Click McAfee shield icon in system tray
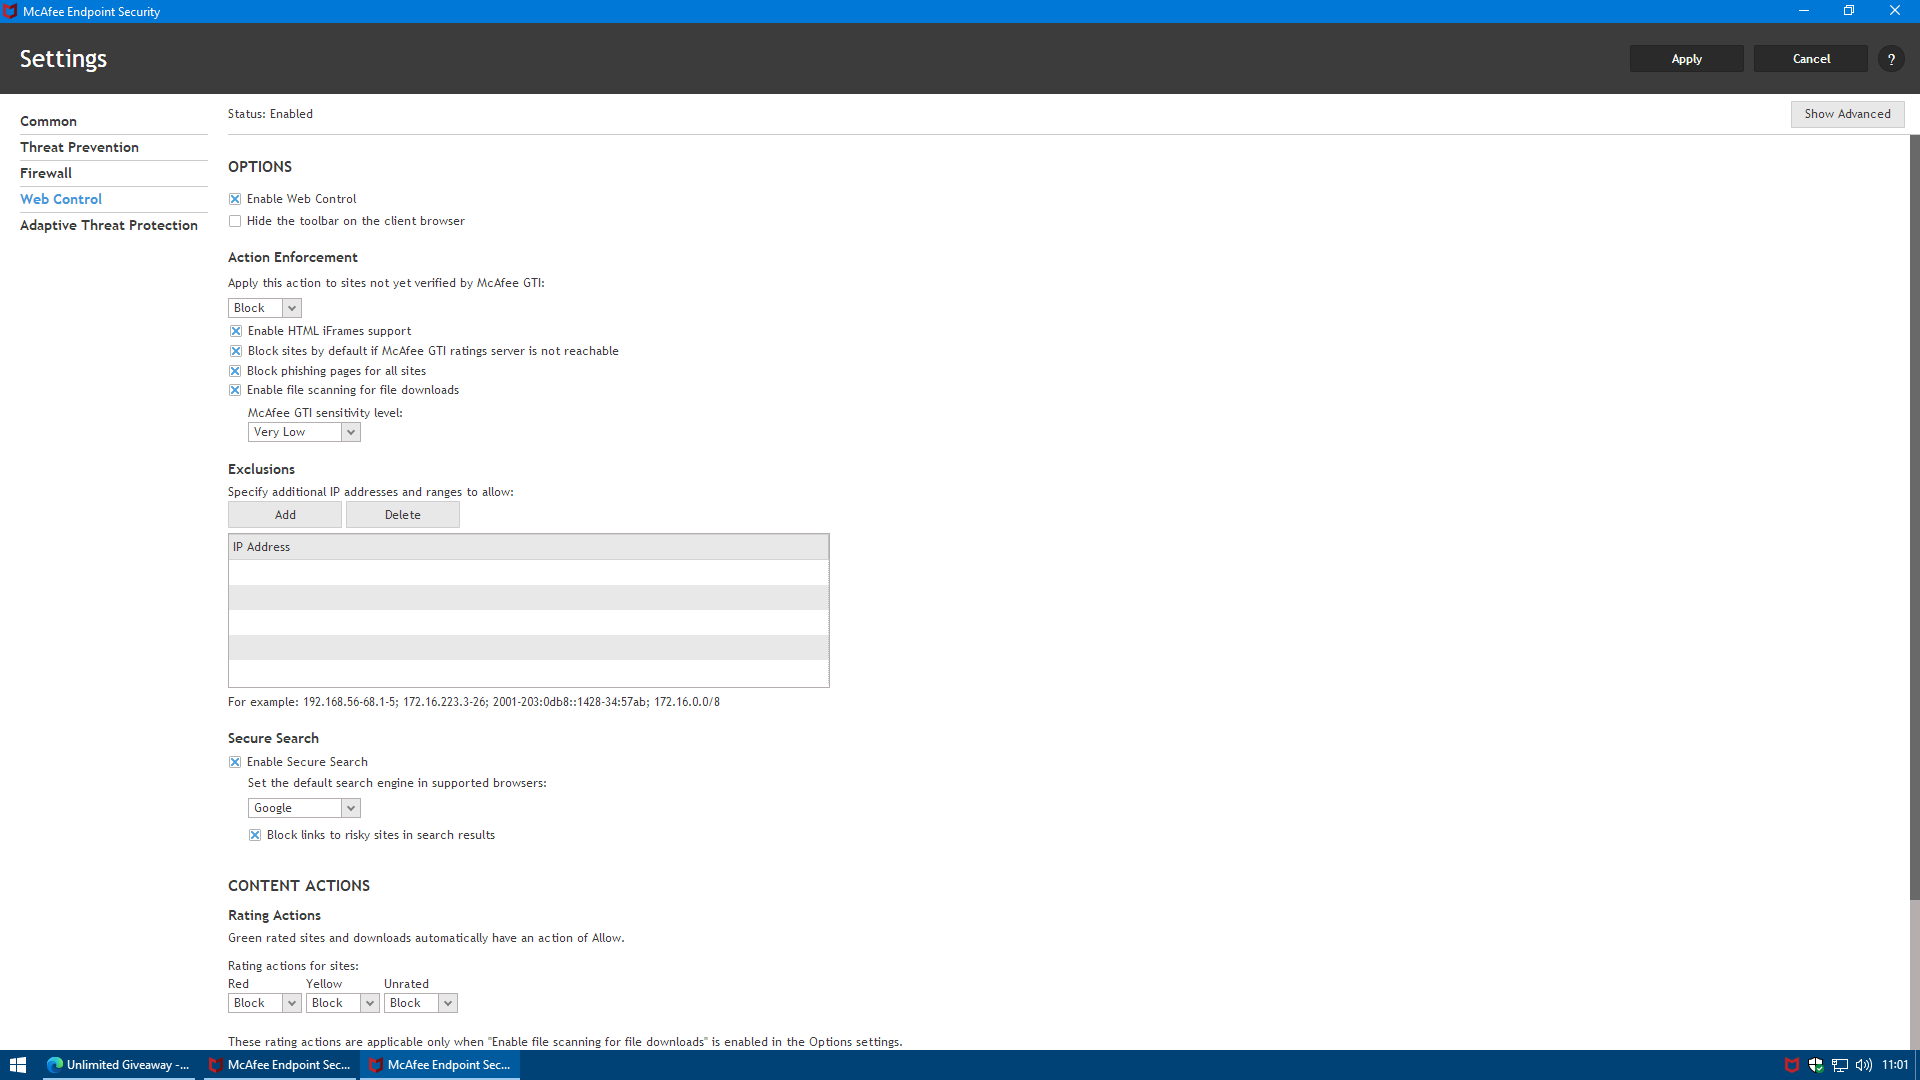The image size is (1920, 1080). click(x=1791, y=1065)
